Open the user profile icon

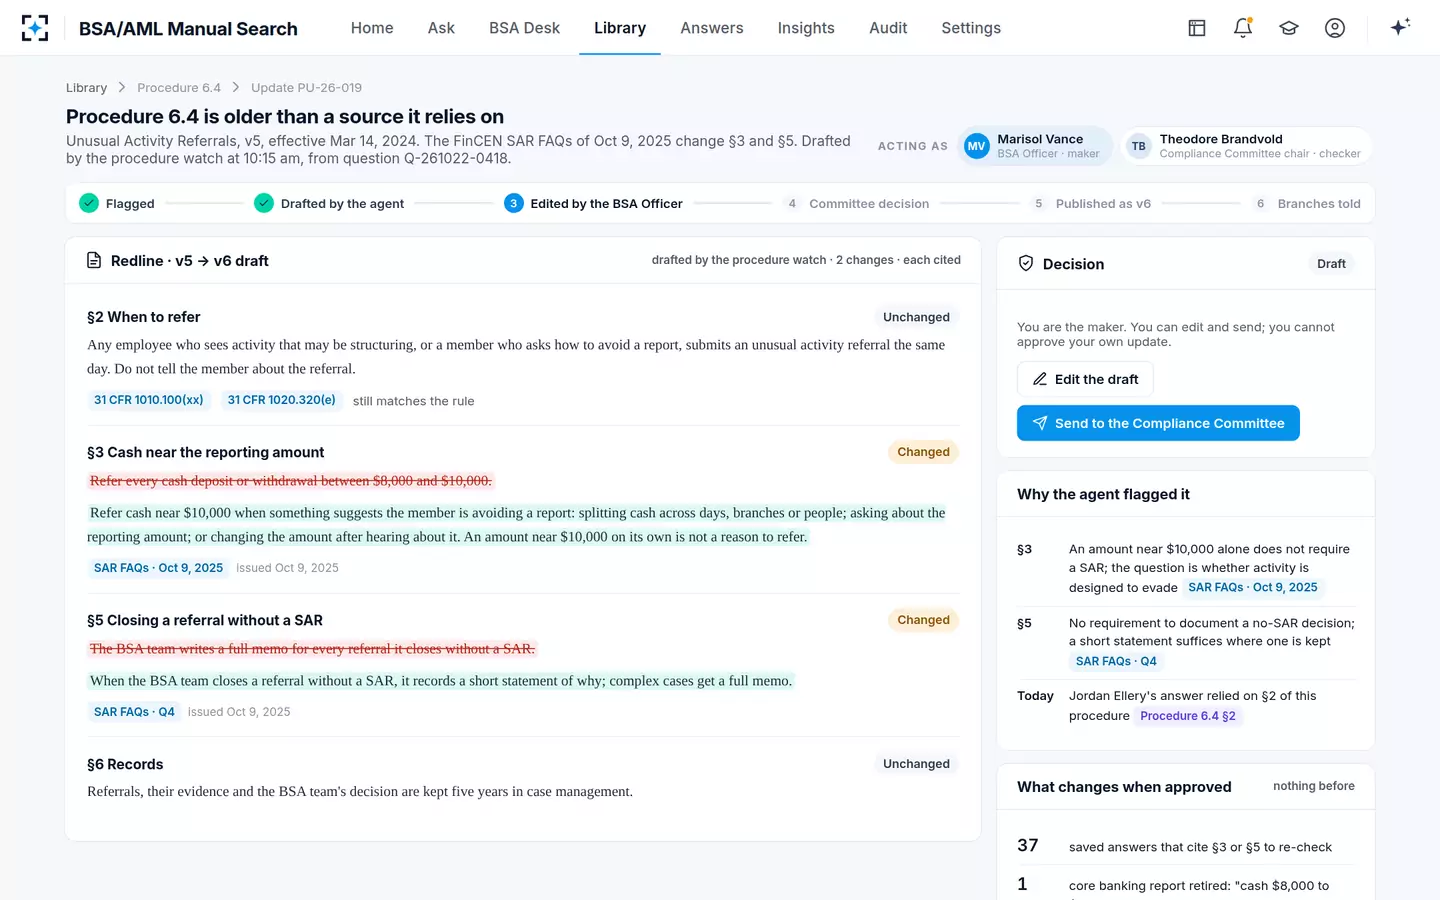tap(1335, 28)
